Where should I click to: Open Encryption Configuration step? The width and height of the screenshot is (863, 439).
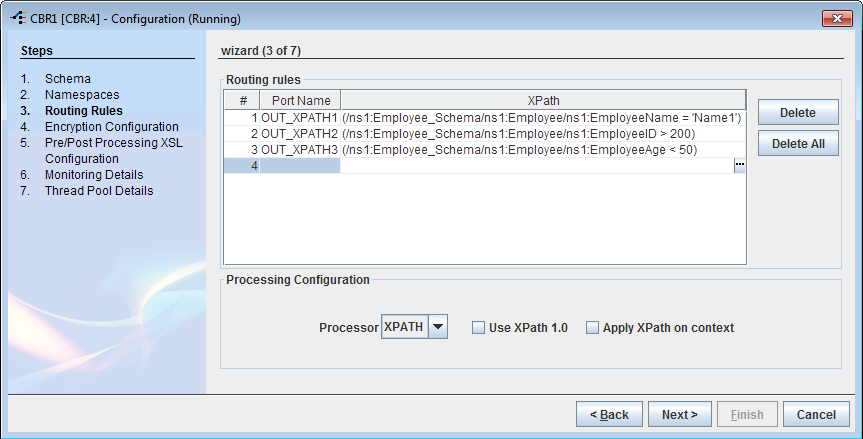pyautogui.click(x=112, y=127)
